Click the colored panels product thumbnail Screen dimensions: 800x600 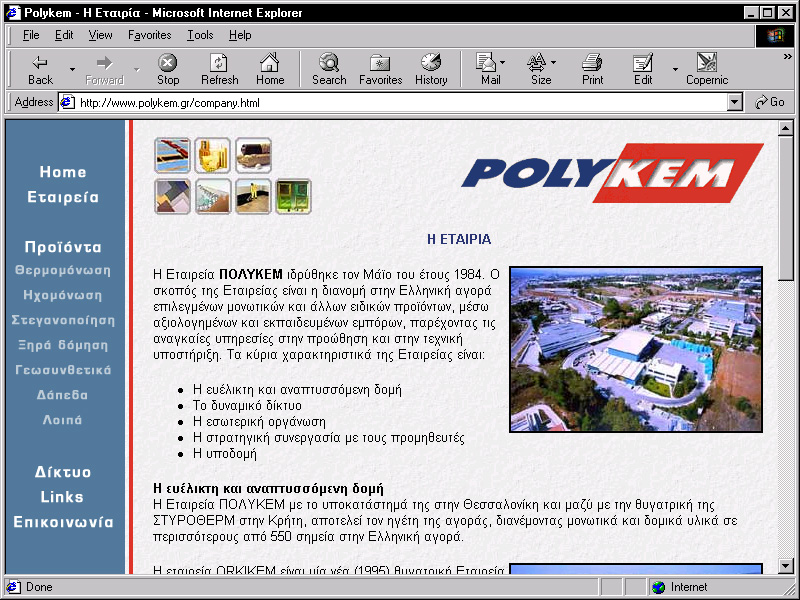(172, 196)
